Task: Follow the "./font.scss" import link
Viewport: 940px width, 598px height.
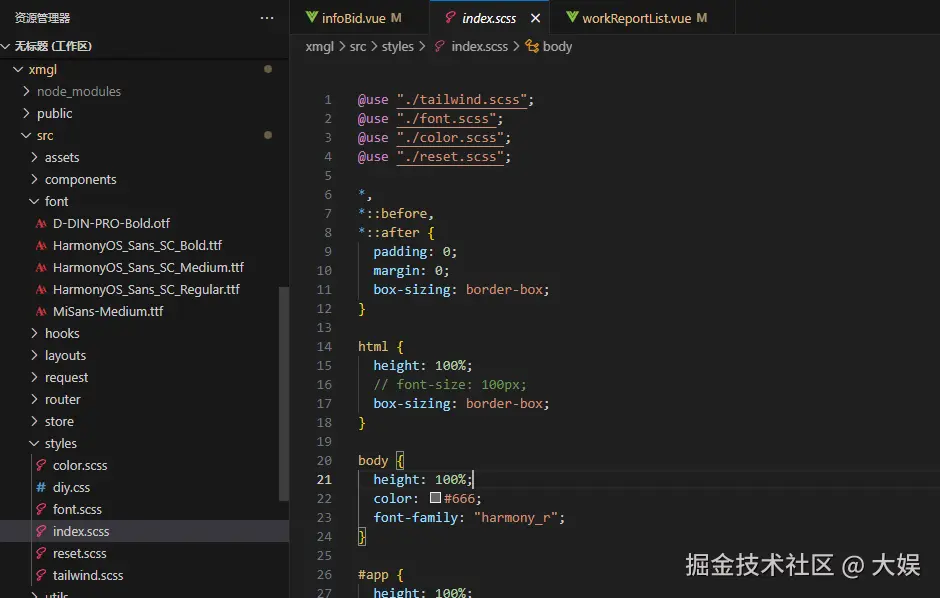Action: (x=447, y=119)
